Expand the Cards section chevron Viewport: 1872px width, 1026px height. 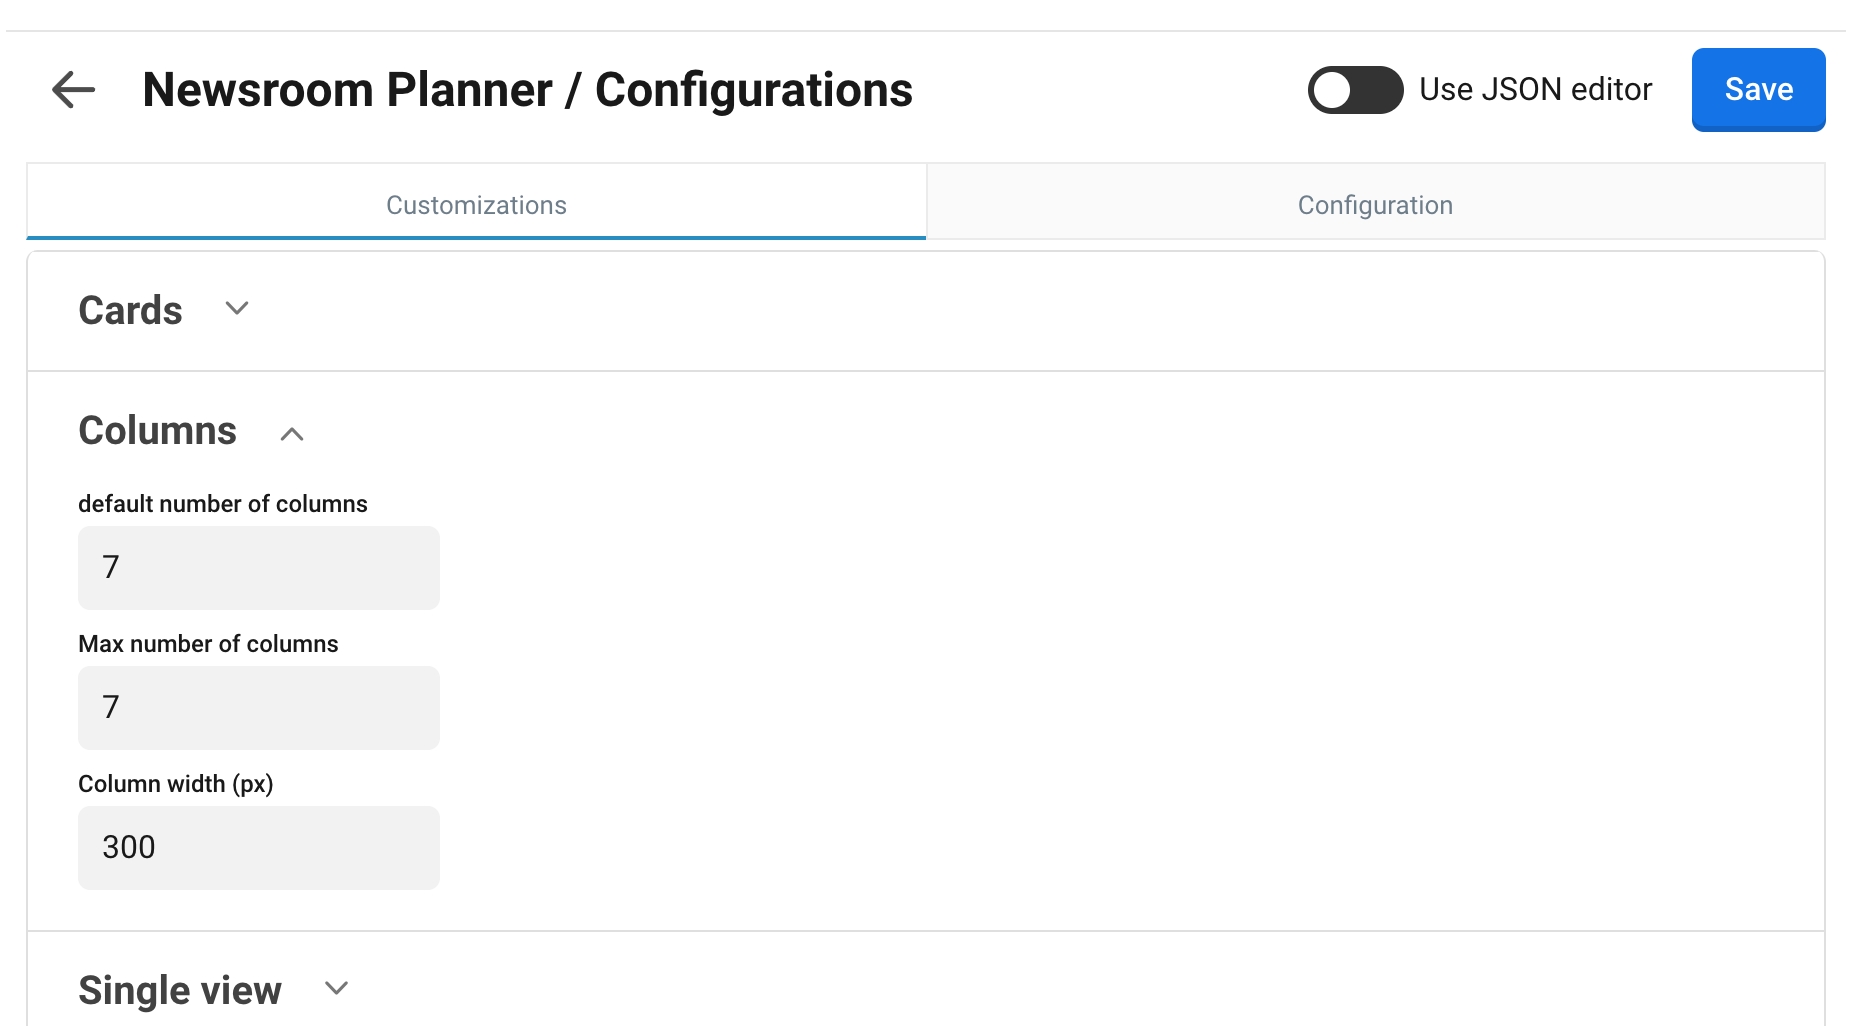tap(237, 309)
